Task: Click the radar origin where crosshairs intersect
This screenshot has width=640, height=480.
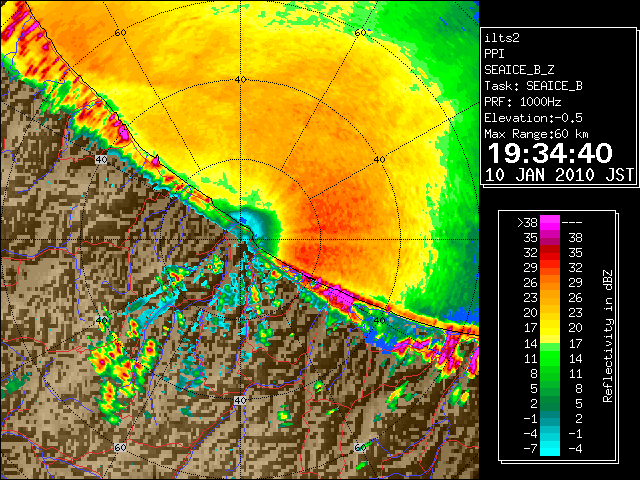Action: coord(240,240)
